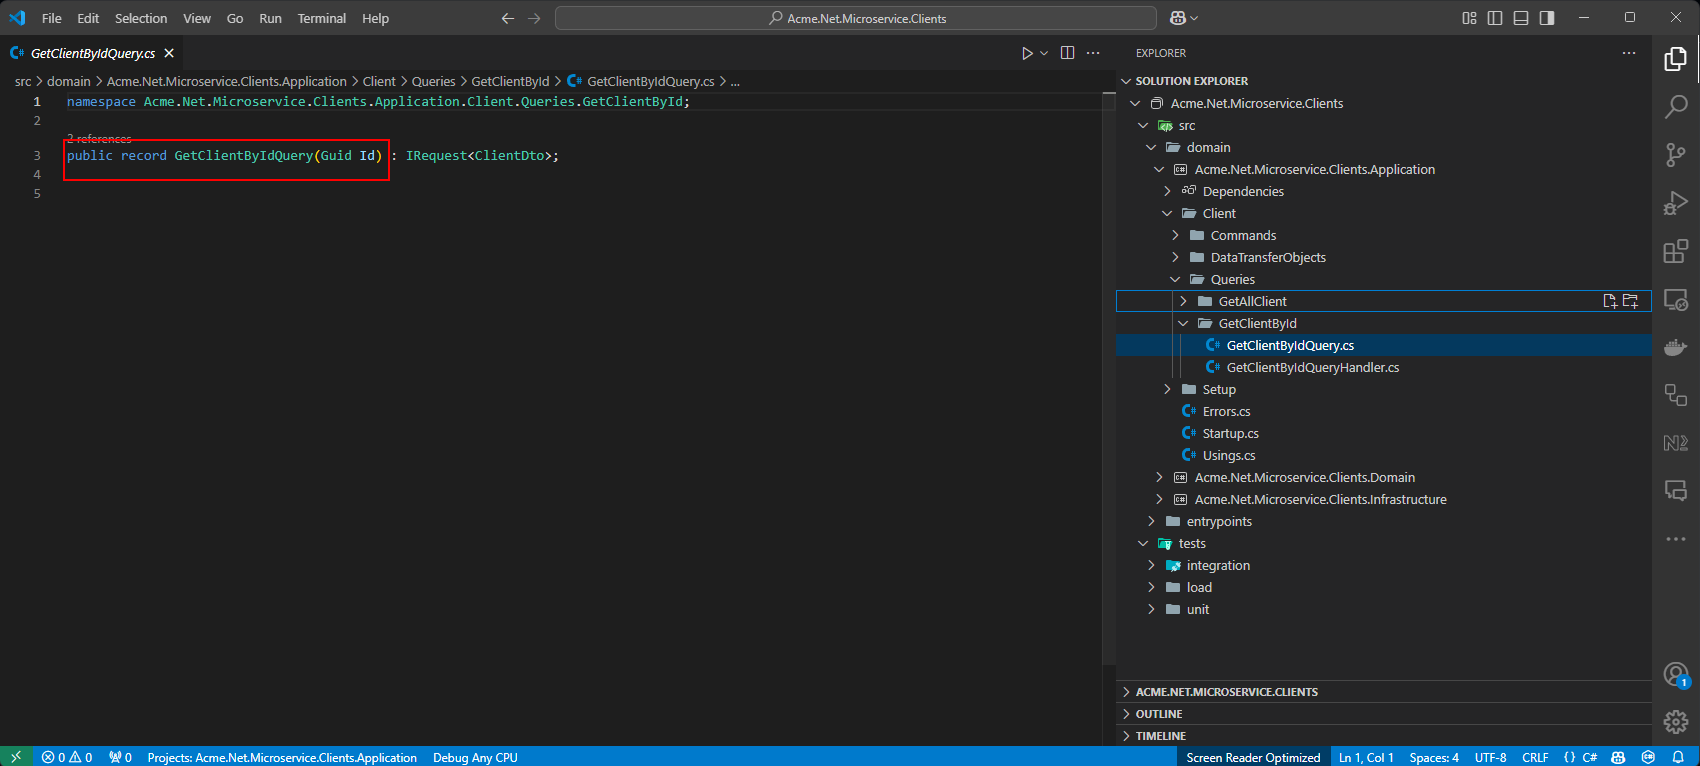The height and width of the screenshot is (766, 1700).
Task: Toggle Screen Reader Optimized mode
Action: coord(1253,757)
